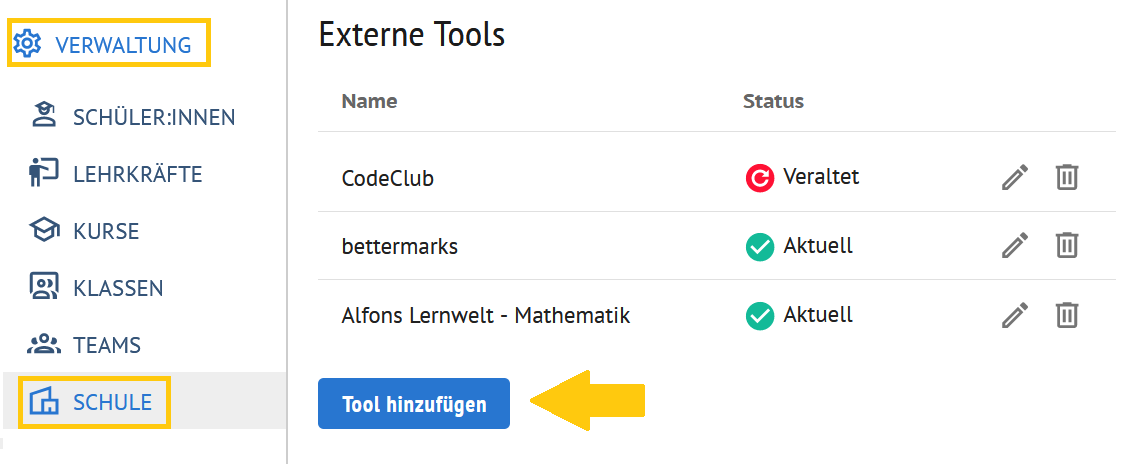
Task: Edit Alfons Lernwelt - Mathematik via pencil icon
Action: pyautogui.click(x=1015, y=315)
